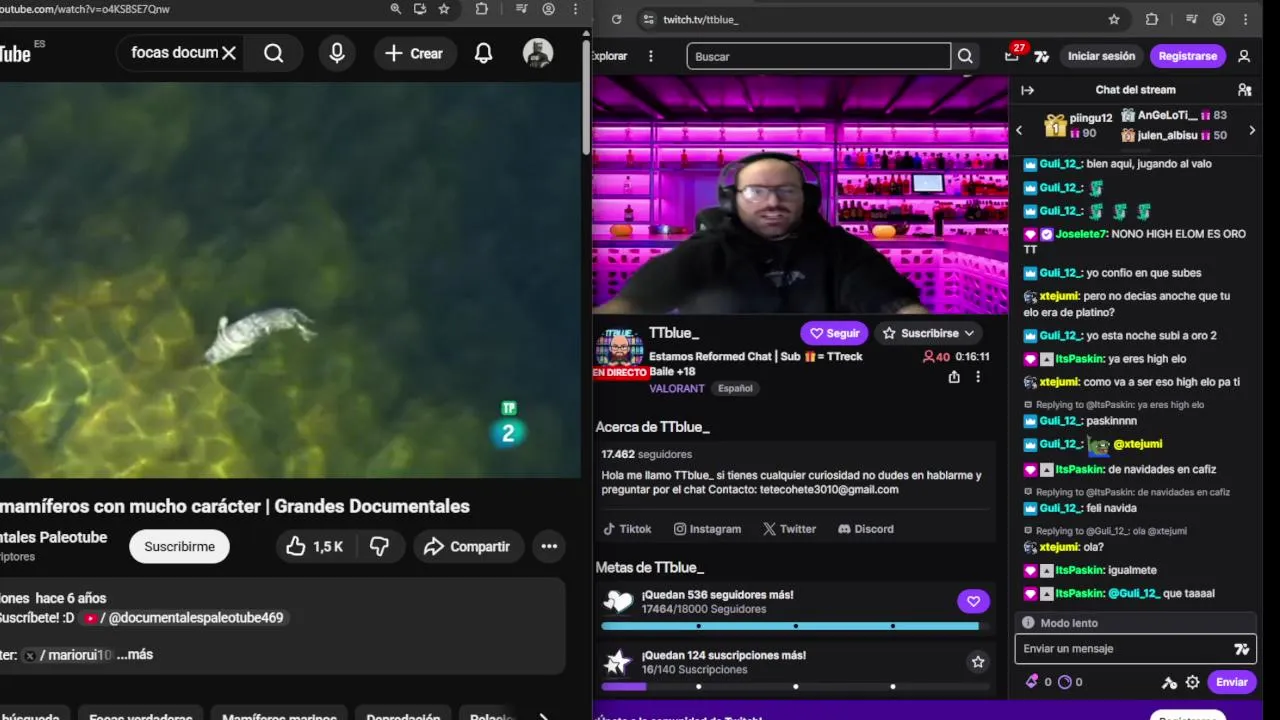This screenshot has width=1280, height=720.
Task: Follow TTblue_ with the Seguir button
Action: 835,333
